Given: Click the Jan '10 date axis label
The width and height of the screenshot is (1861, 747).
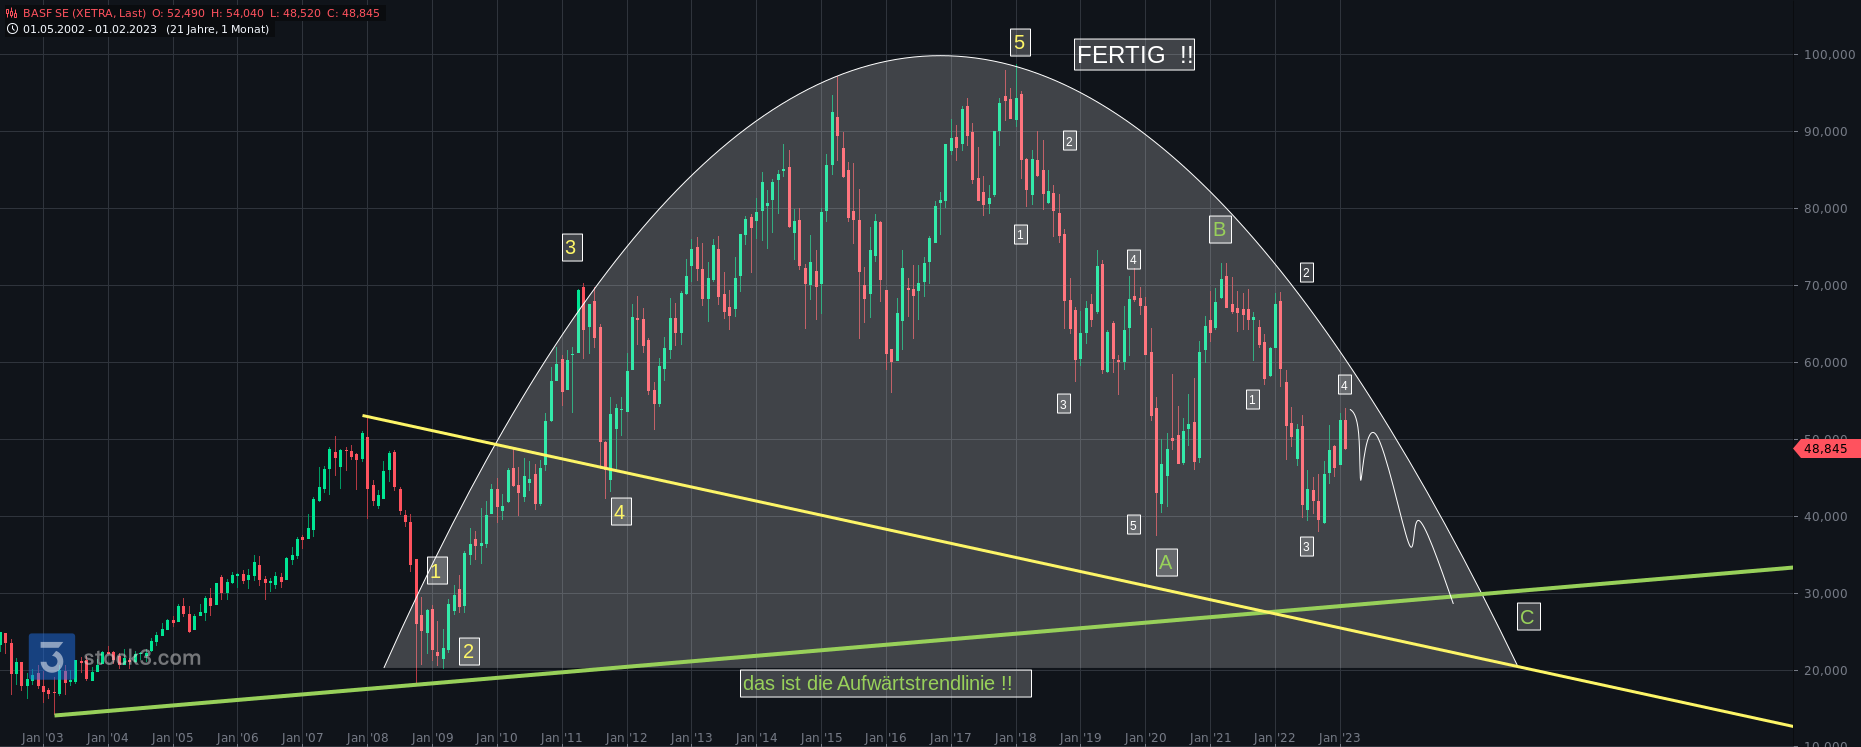Looking at the screenshot, I should pyautogui.click(x=497, y=738).
